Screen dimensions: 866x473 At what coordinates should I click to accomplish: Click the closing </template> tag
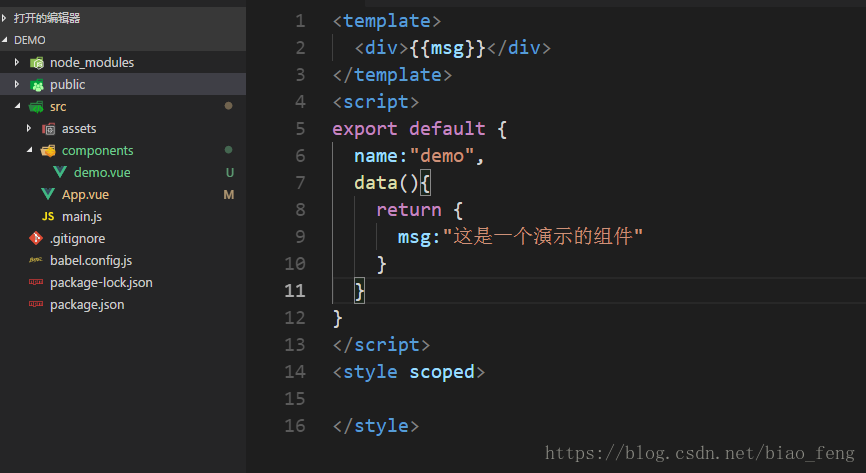coord(392,75)
